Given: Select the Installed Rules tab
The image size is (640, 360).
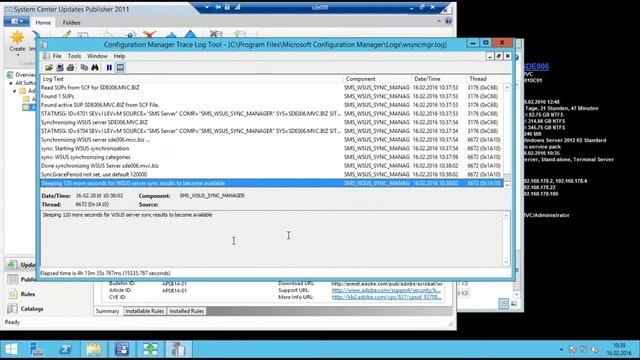Looking at the screenshot, I should (187, 311).
